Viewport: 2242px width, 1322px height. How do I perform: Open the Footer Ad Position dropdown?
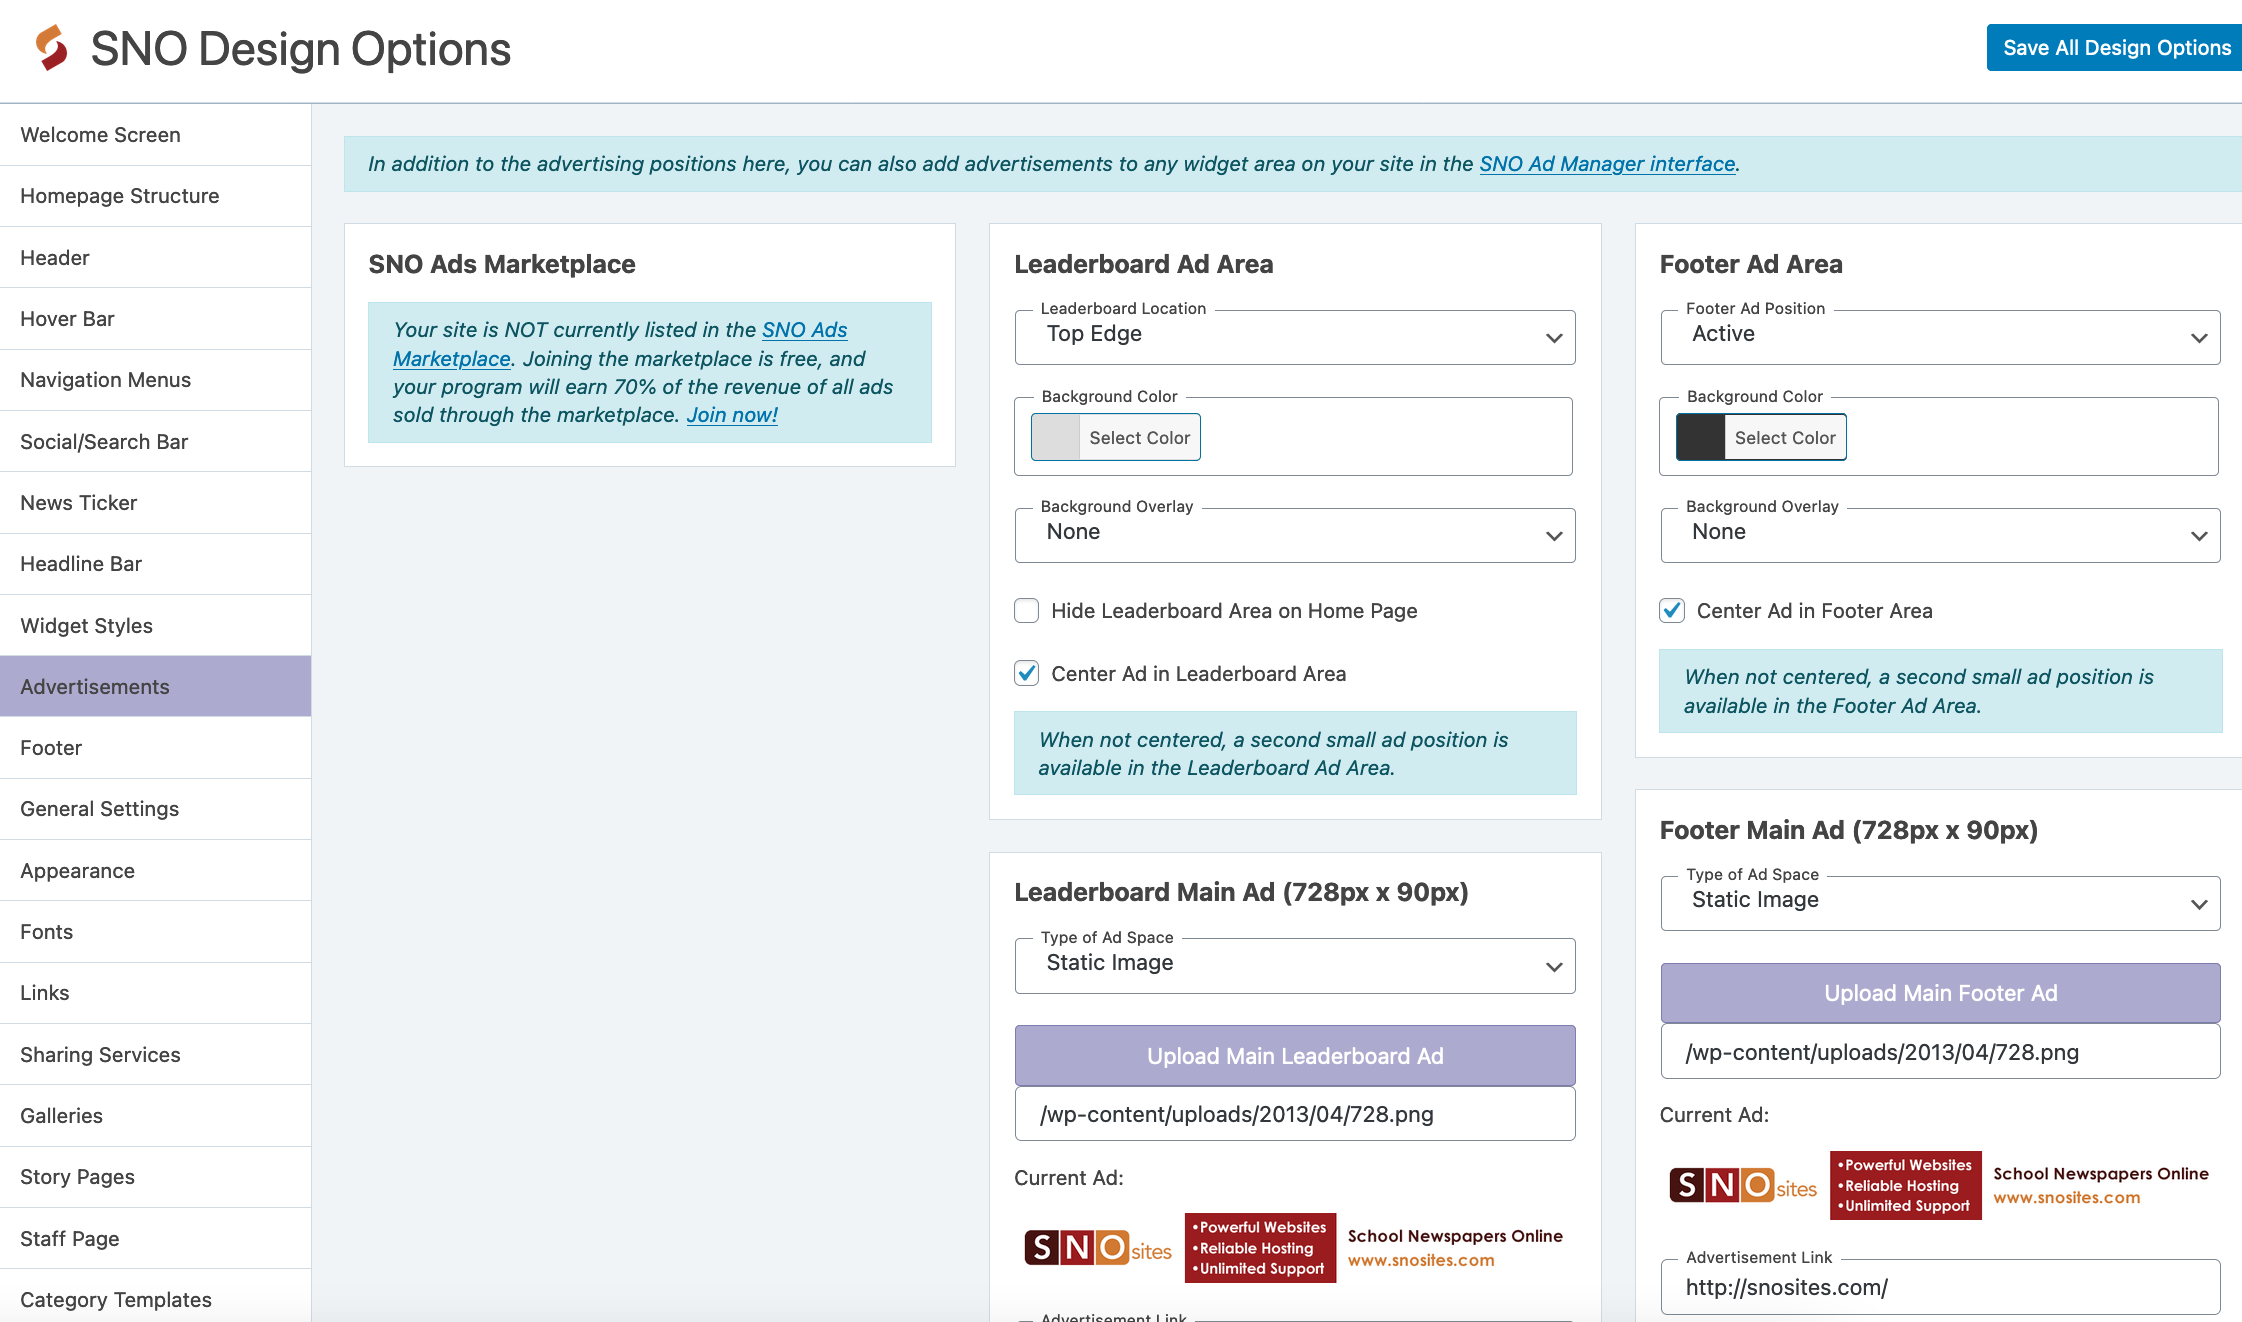1940,337
